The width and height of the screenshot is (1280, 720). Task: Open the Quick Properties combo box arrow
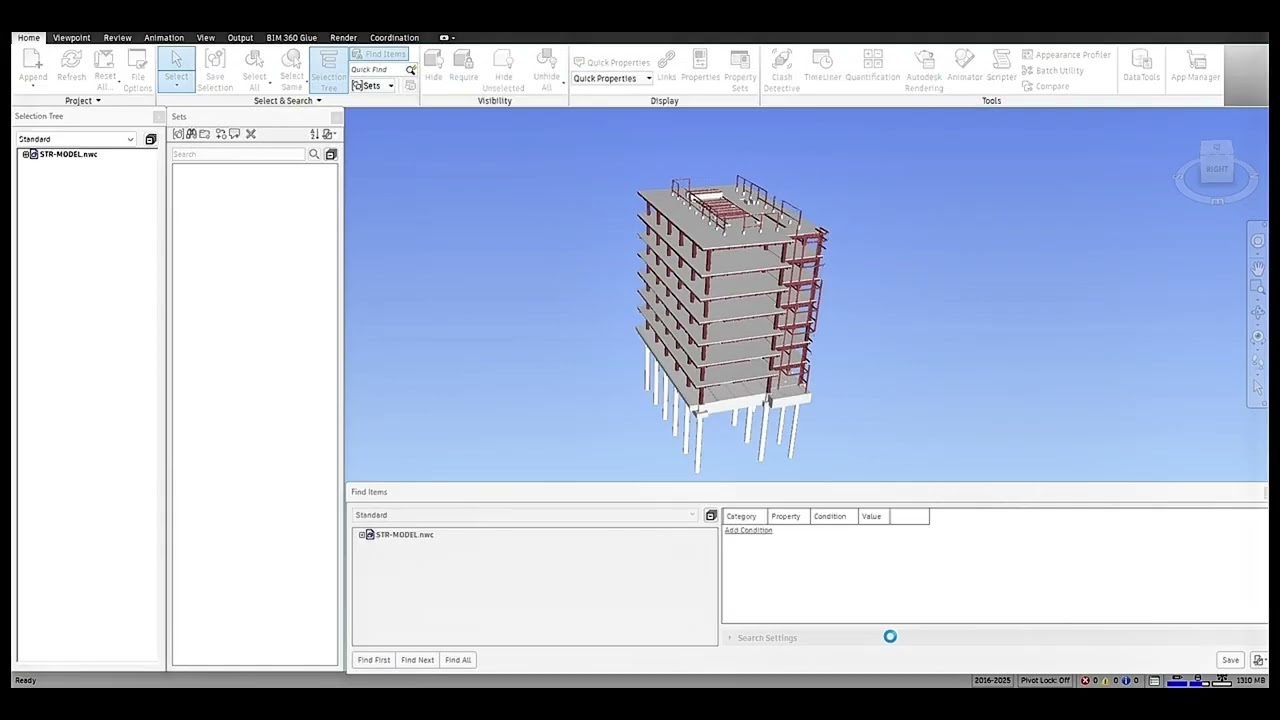coord(648,79)
